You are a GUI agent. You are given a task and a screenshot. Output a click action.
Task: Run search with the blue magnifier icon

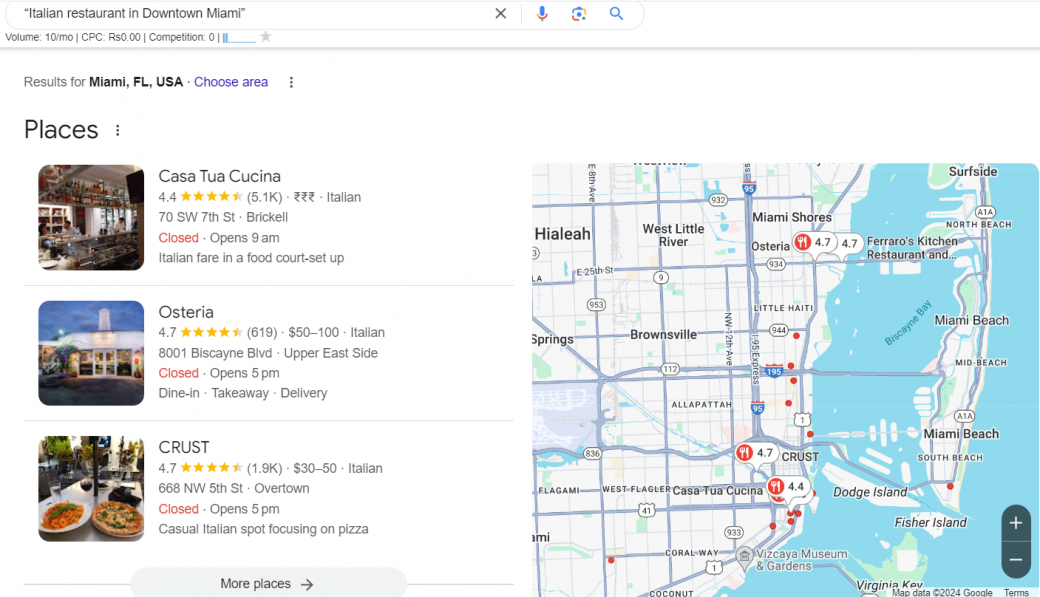click(x=616, y=13)
